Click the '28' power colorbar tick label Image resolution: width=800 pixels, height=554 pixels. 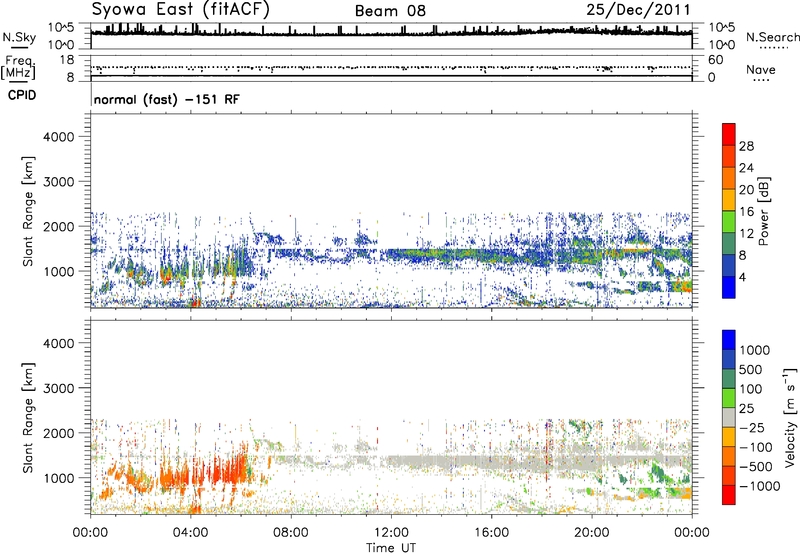(746, 146)
